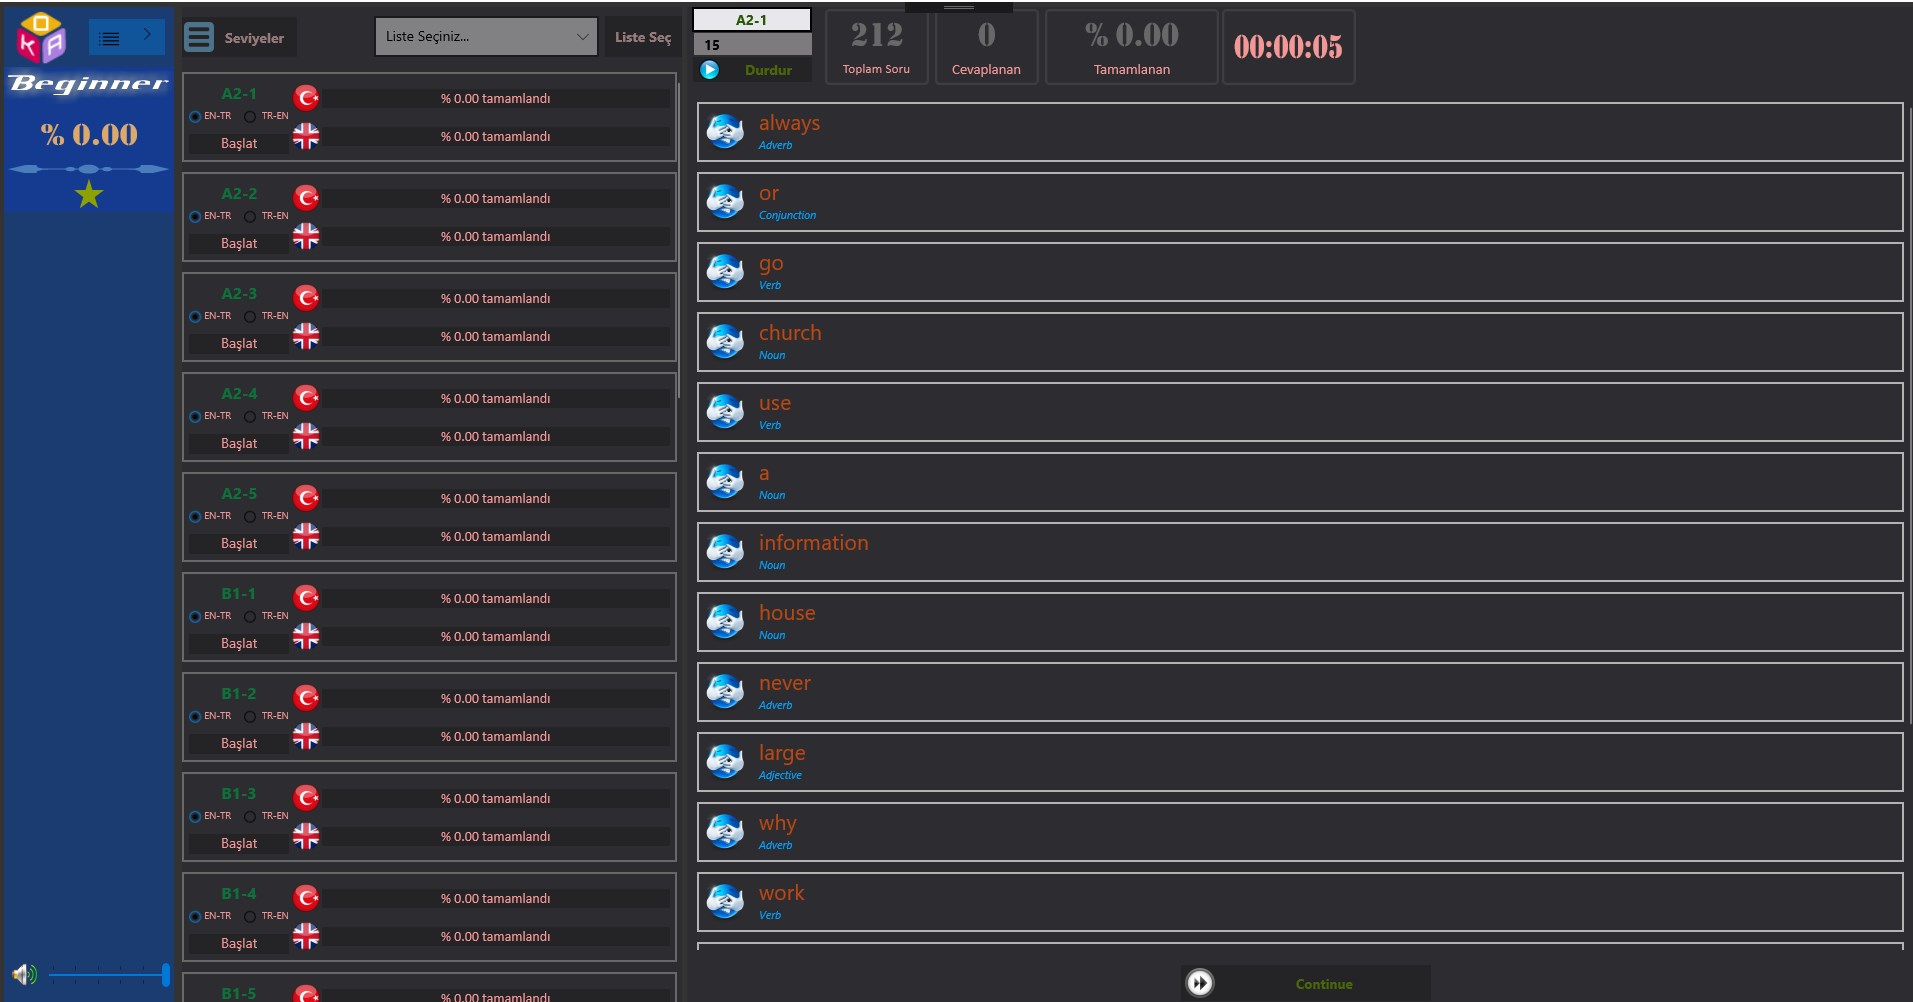Screen dimensions: 1913x1002
Task: Click the level list vertical scrollbar
Action: pyautogui.click(x=678, y=240)
